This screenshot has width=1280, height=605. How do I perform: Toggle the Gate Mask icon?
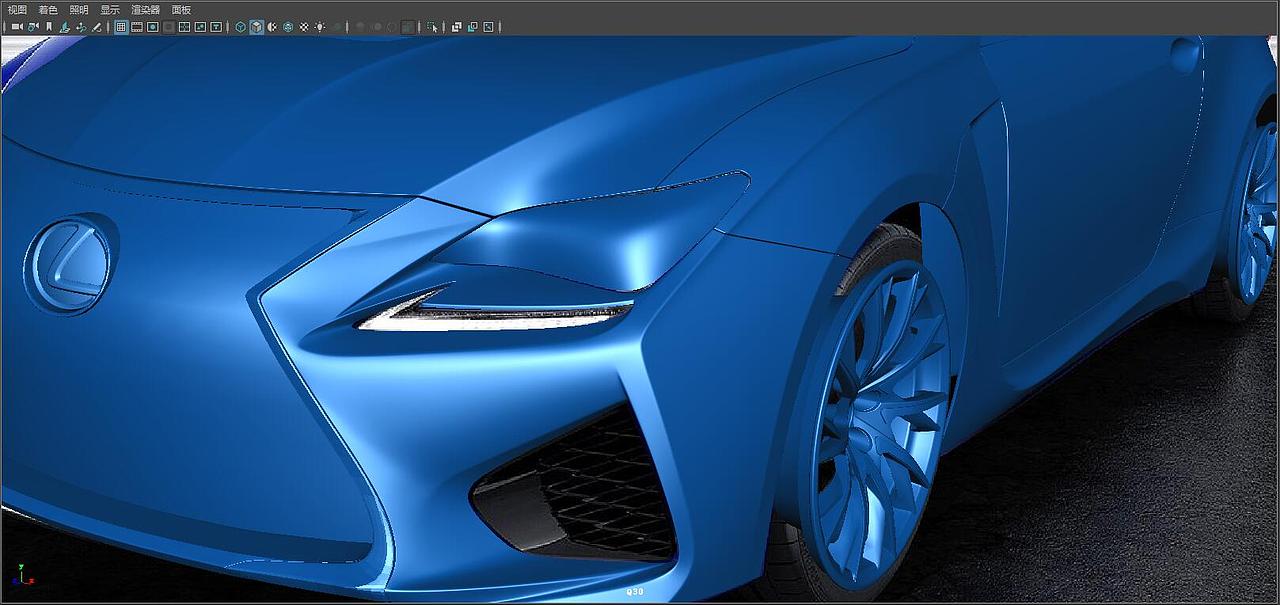pyautogui.click(x=168, y=27)
